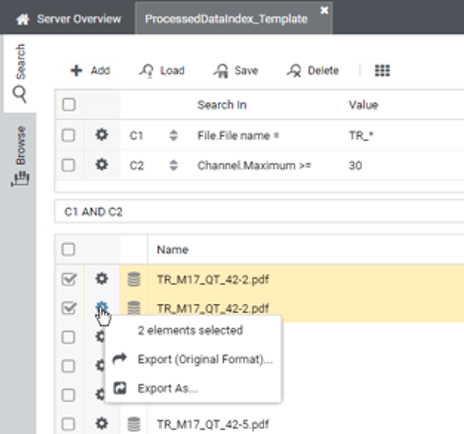Choose Export (Original Format)... menu entry
The height and width of the screenshot is (434, 464).
coord(193,359)
